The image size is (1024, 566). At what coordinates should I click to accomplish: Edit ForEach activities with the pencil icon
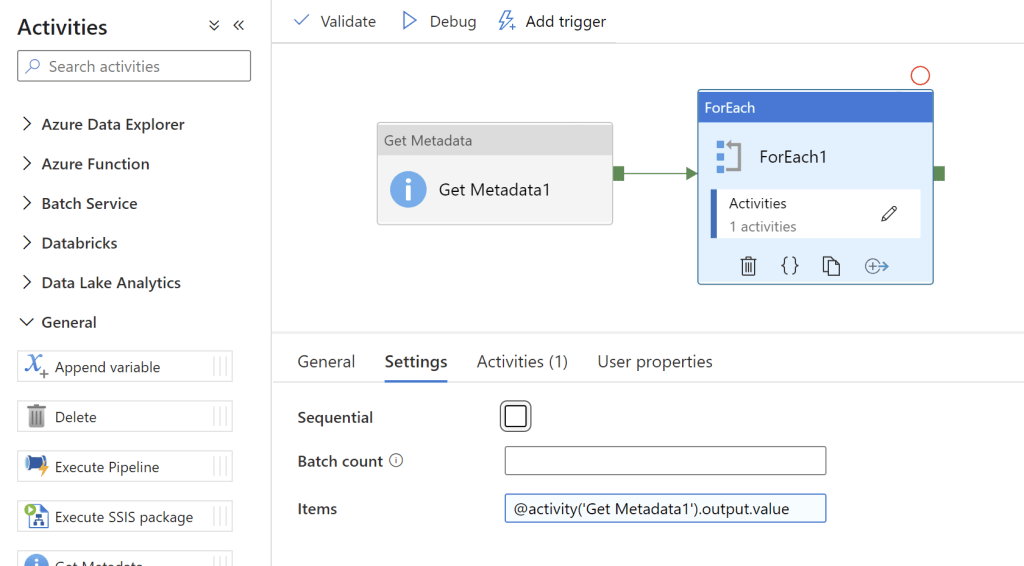889,214
